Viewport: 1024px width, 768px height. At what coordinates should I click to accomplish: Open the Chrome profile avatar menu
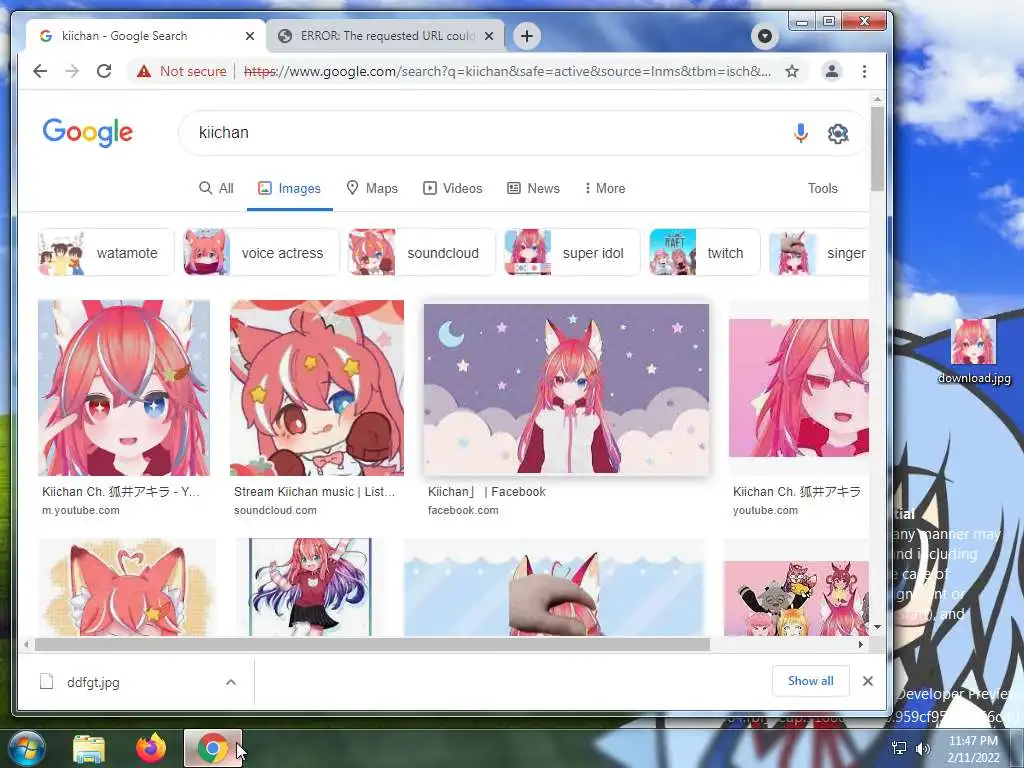(x=831, y=71)
